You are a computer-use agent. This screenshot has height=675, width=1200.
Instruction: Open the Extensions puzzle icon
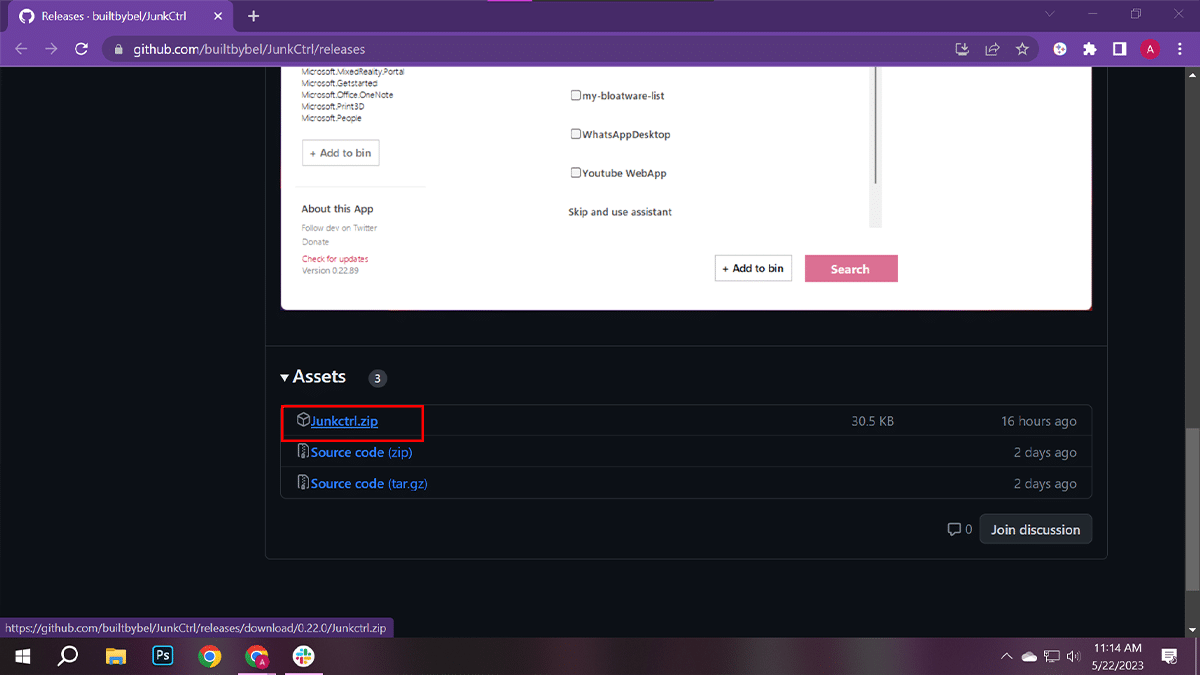coord(1090,49)
